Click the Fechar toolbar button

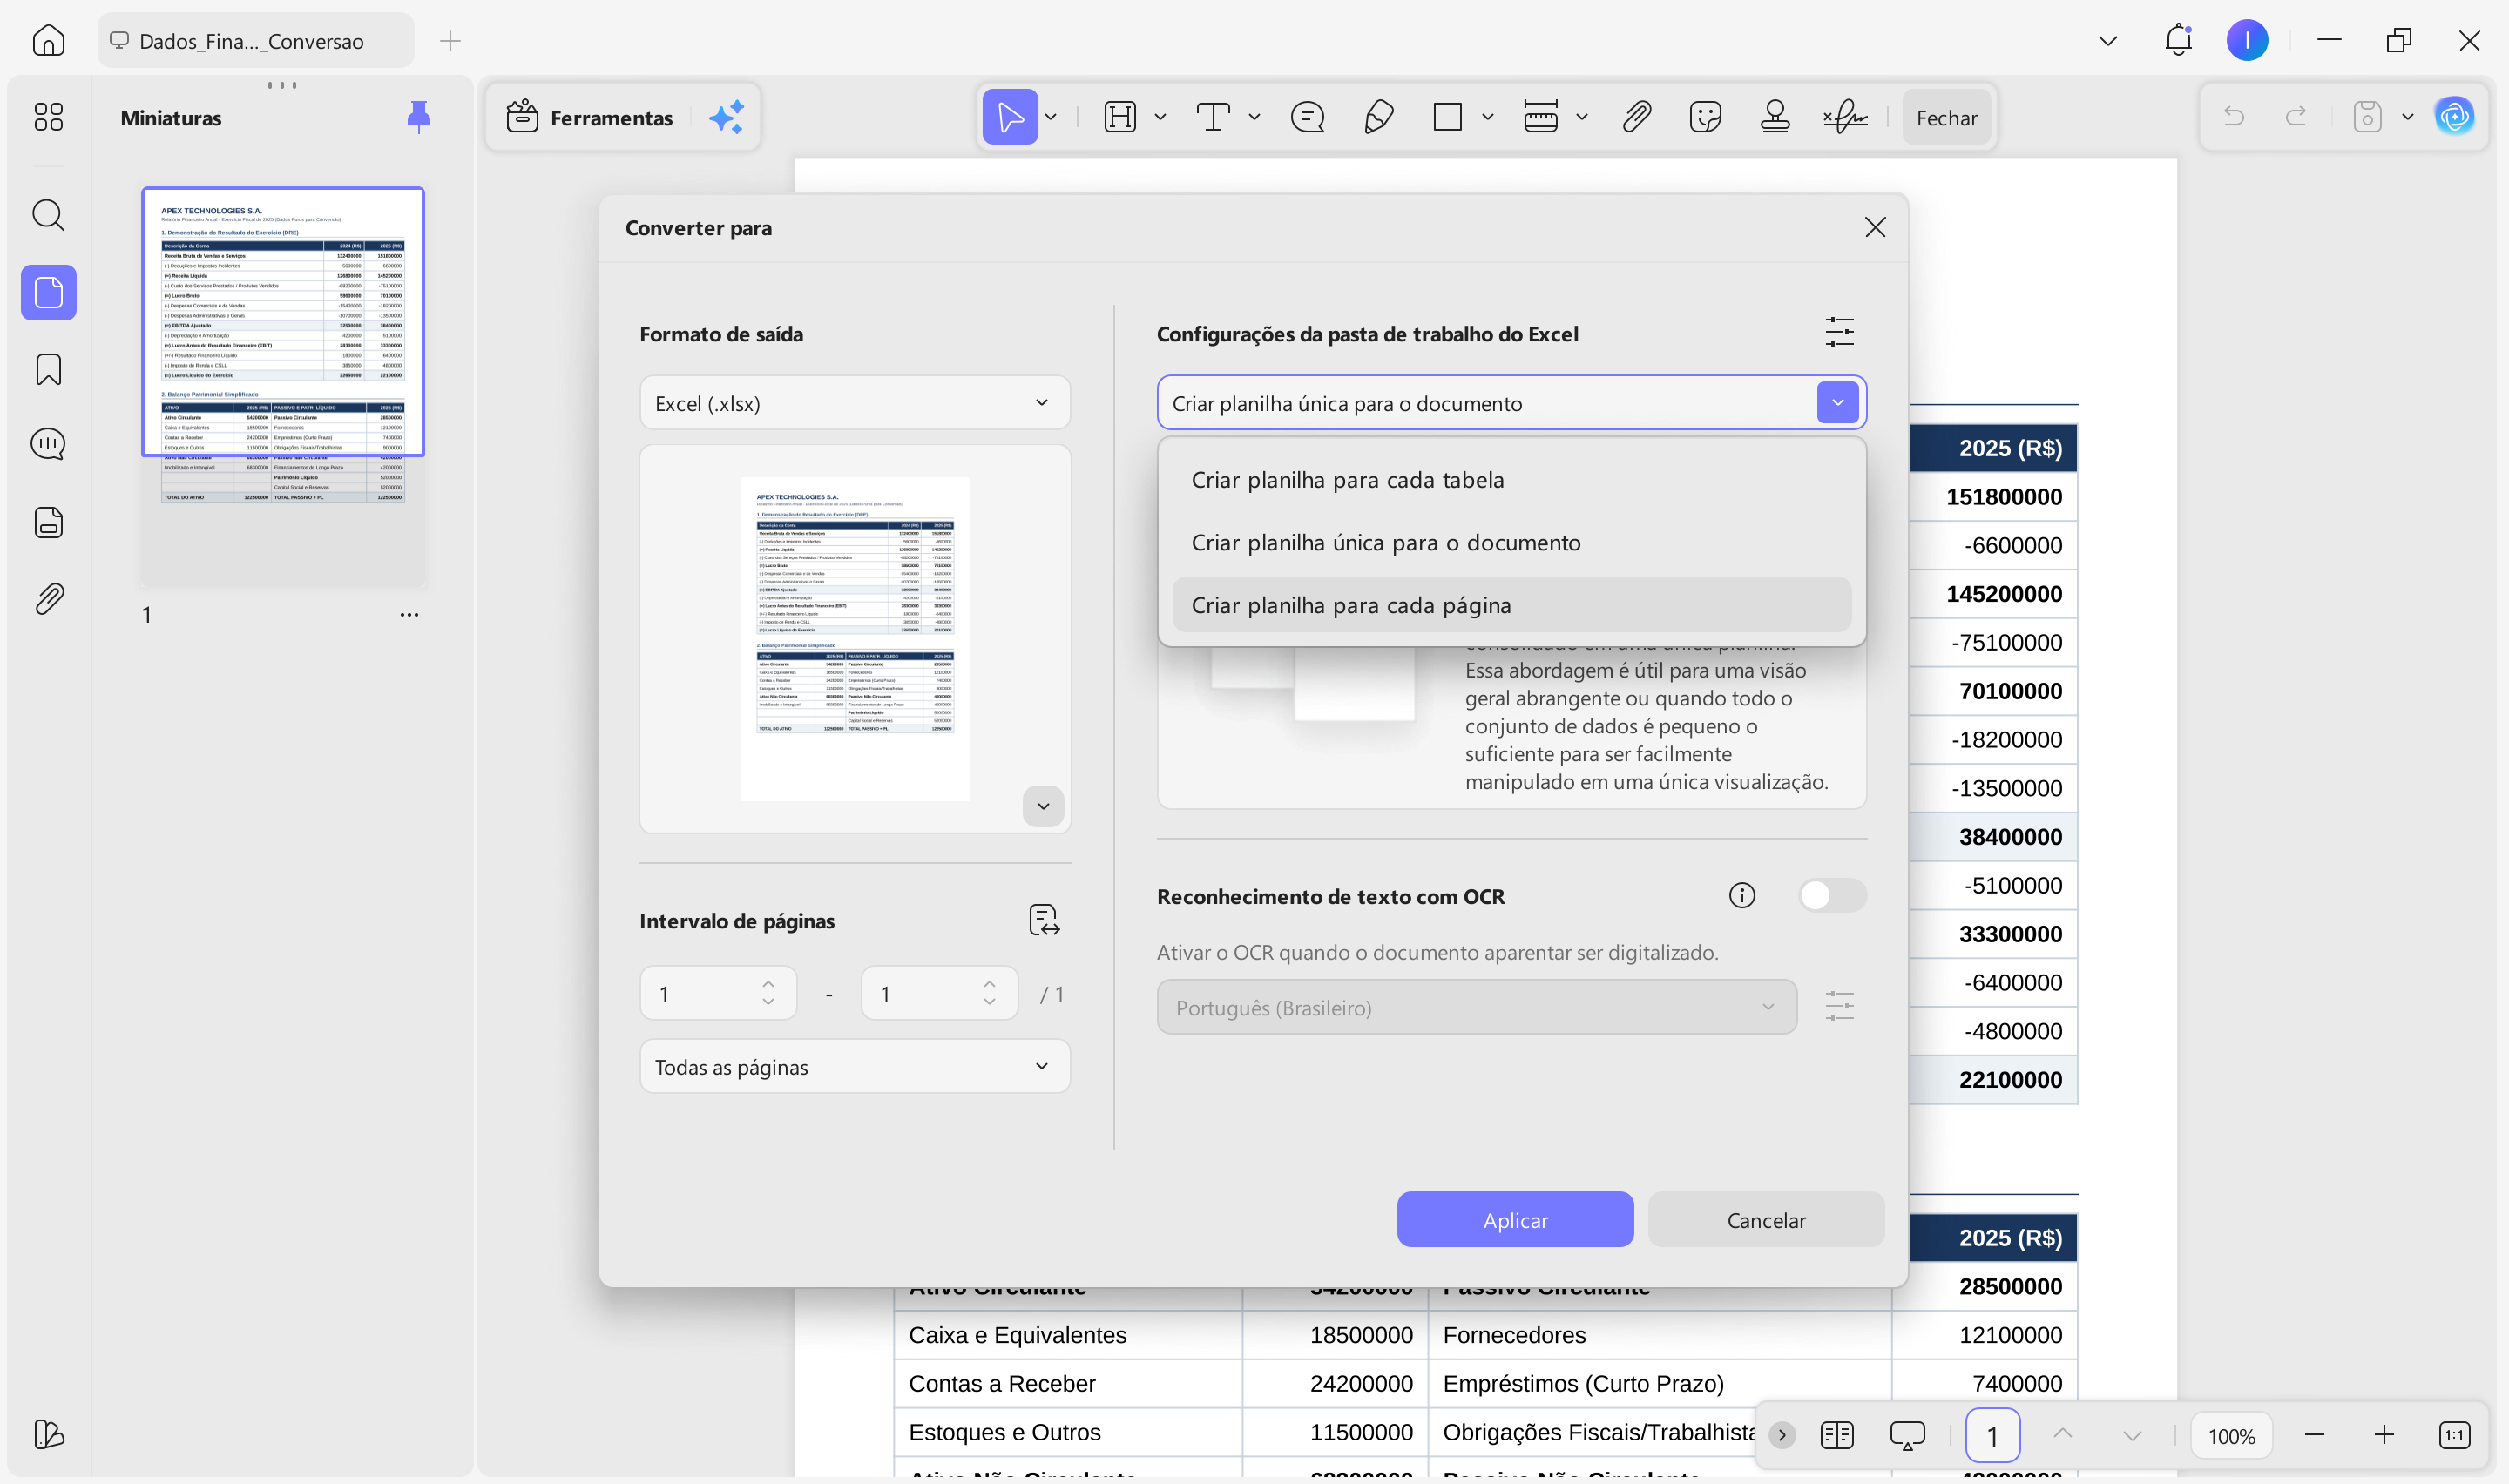(x=1946, y=117)
